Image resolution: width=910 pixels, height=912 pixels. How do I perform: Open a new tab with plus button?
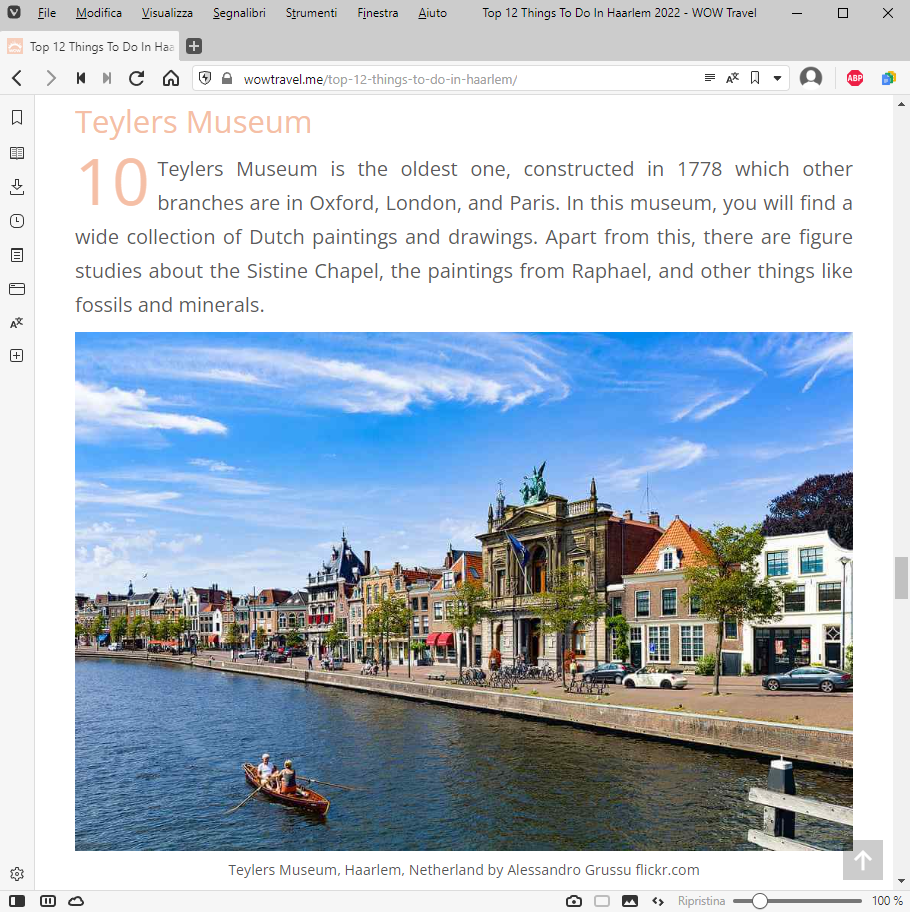pos(194,46)
